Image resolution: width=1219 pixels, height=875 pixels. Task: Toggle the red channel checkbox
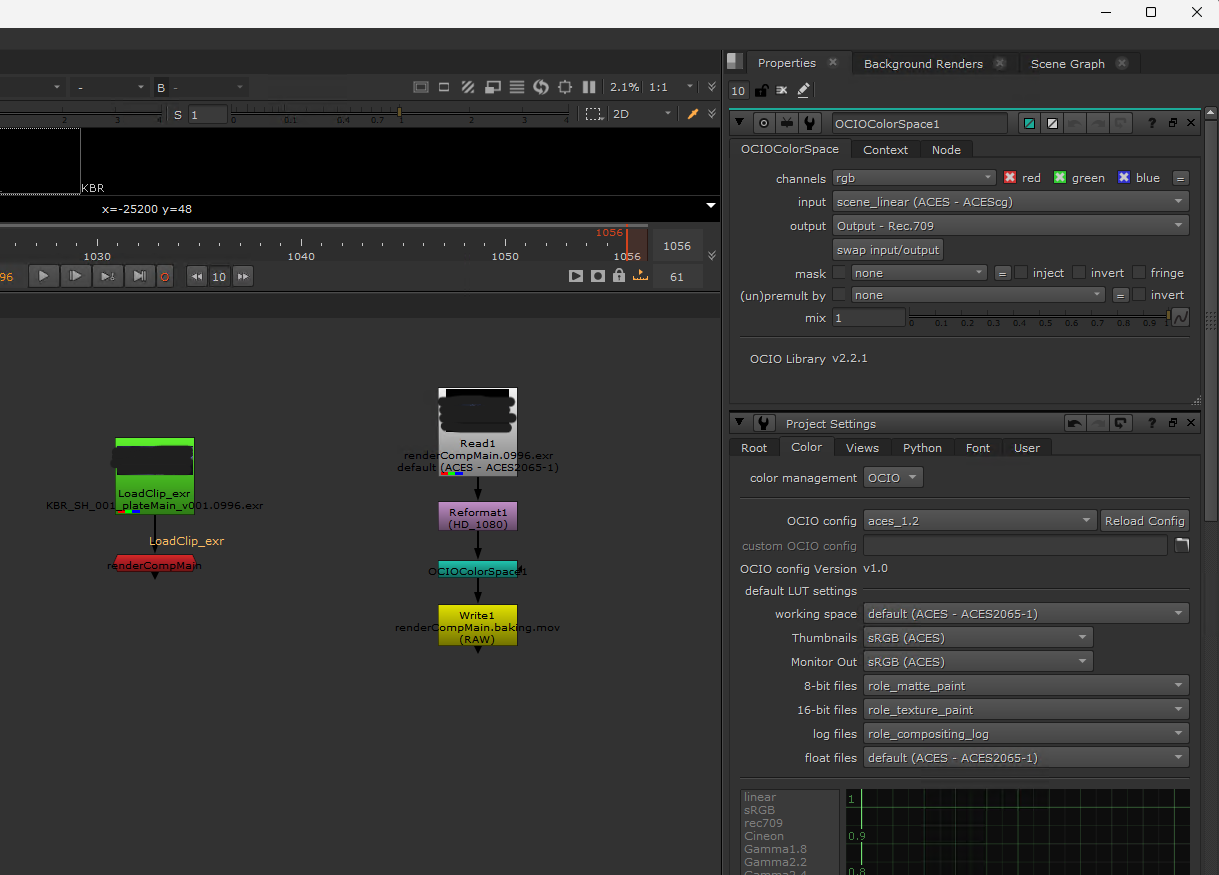pyautogui.click(x=1010, y=177)
